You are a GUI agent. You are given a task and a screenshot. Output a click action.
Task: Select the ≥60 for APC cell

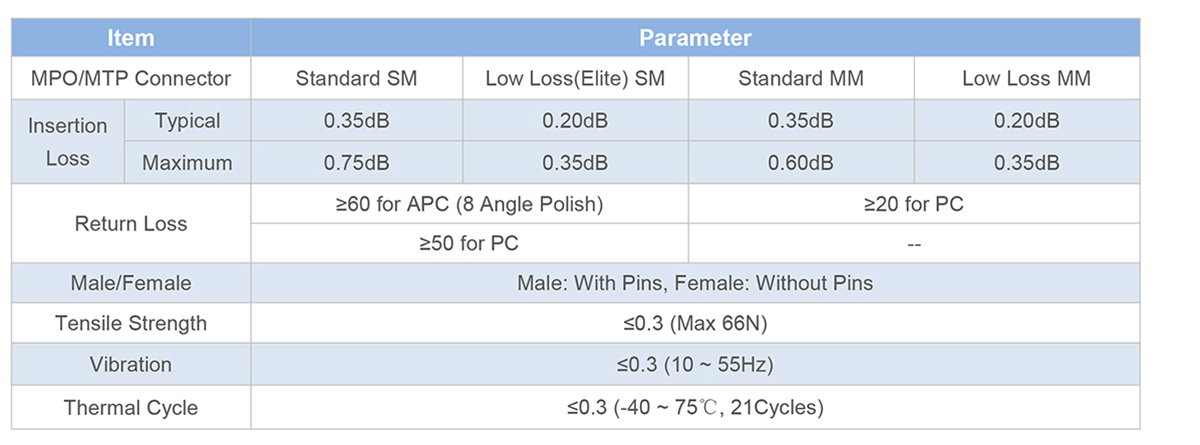tap(470, 205)
